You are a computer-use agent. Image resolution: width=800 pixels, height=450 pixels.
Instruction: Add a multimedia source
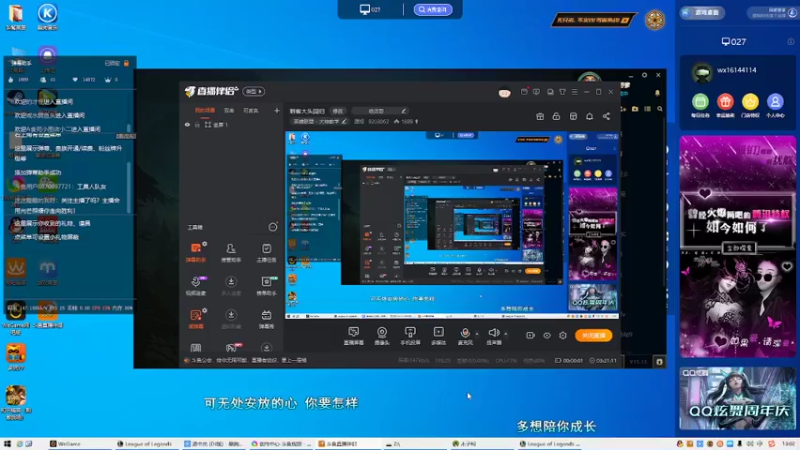pyautogui.click(x=438, y=336)
